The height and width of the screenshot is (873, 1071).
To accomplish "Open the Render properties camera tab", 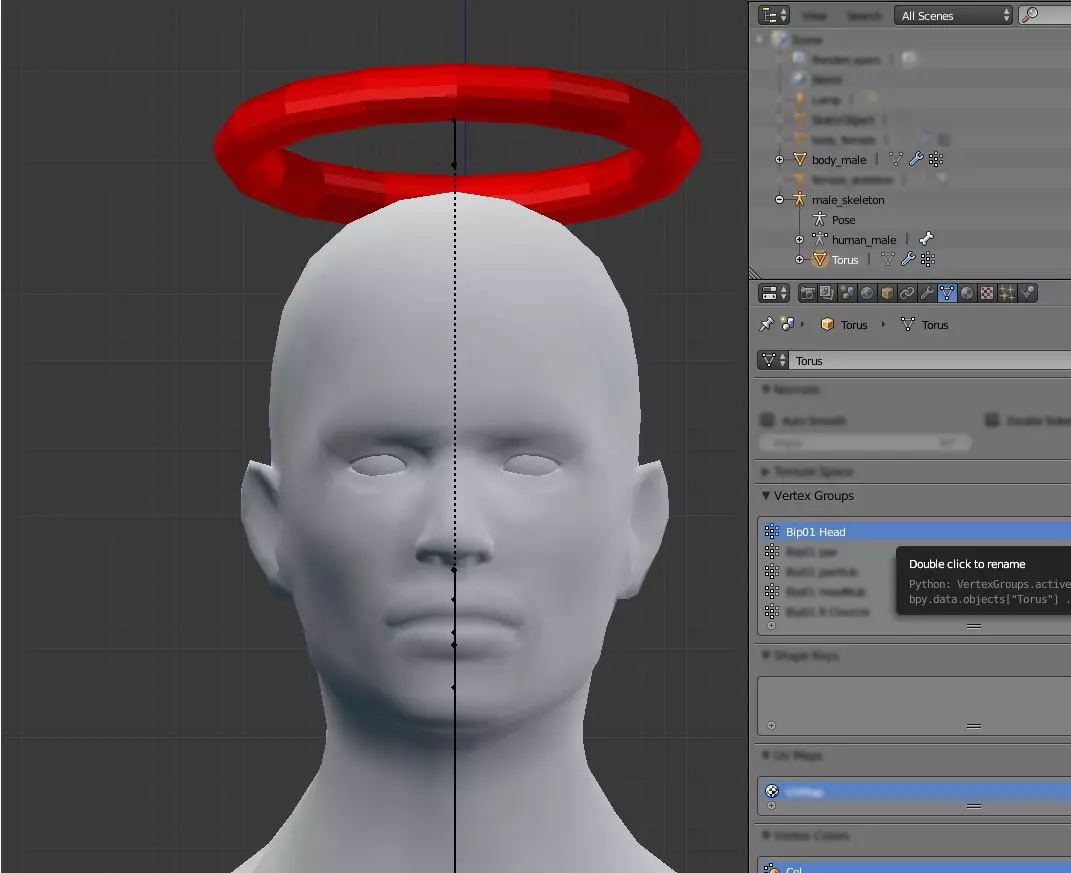I will [807, 293].
